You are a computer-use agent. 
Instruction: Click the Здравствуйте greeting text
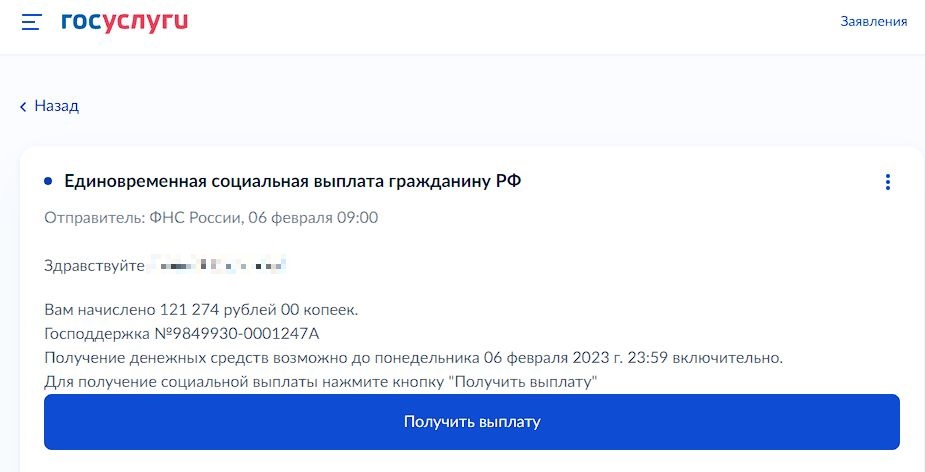pos(96,266)
